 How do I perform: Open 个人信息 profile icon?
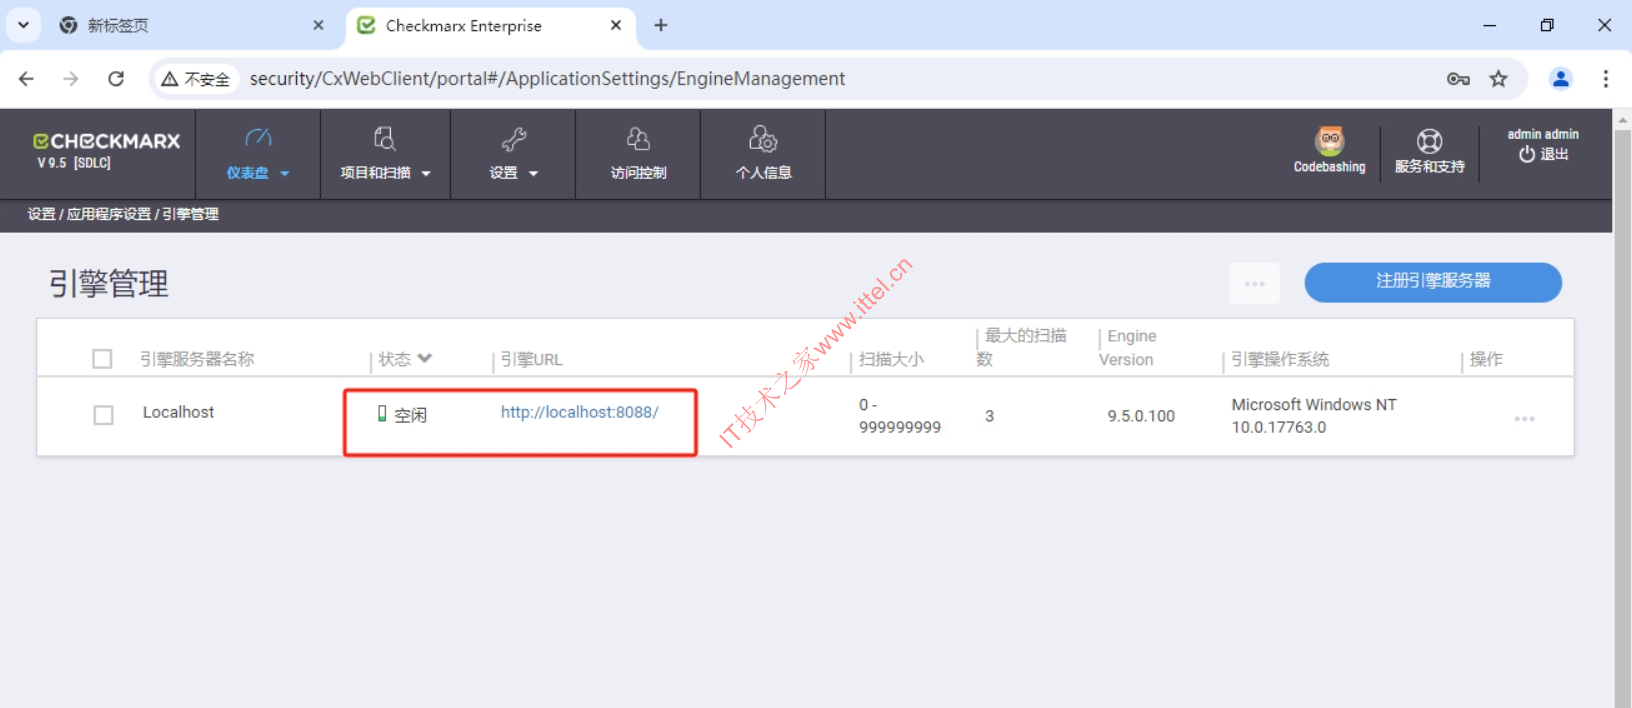tap(763, 139)
